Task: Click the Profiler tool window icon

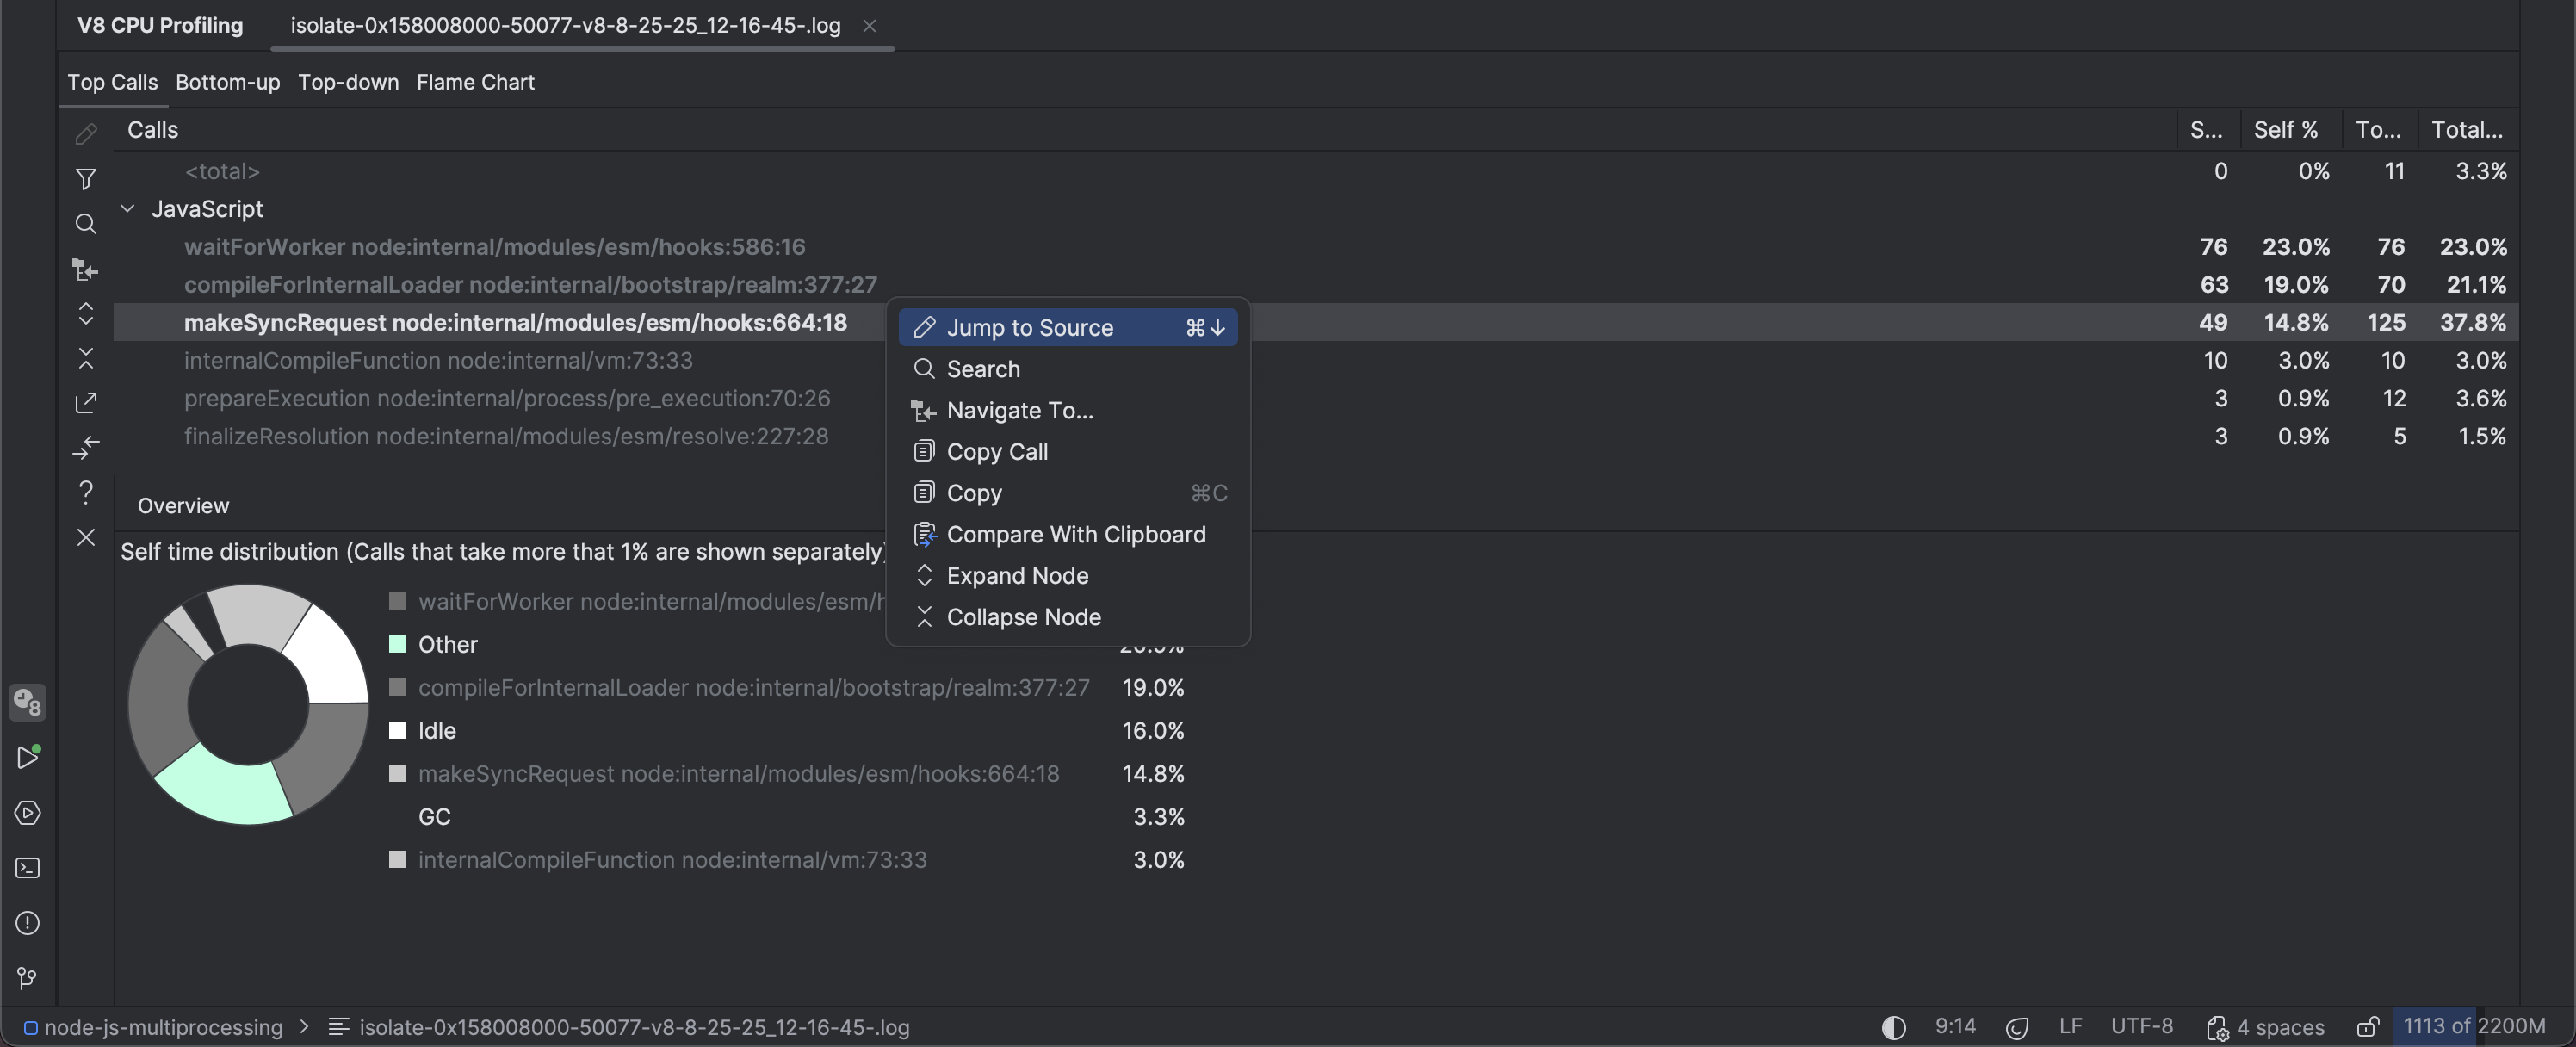Action: point(28,703)
